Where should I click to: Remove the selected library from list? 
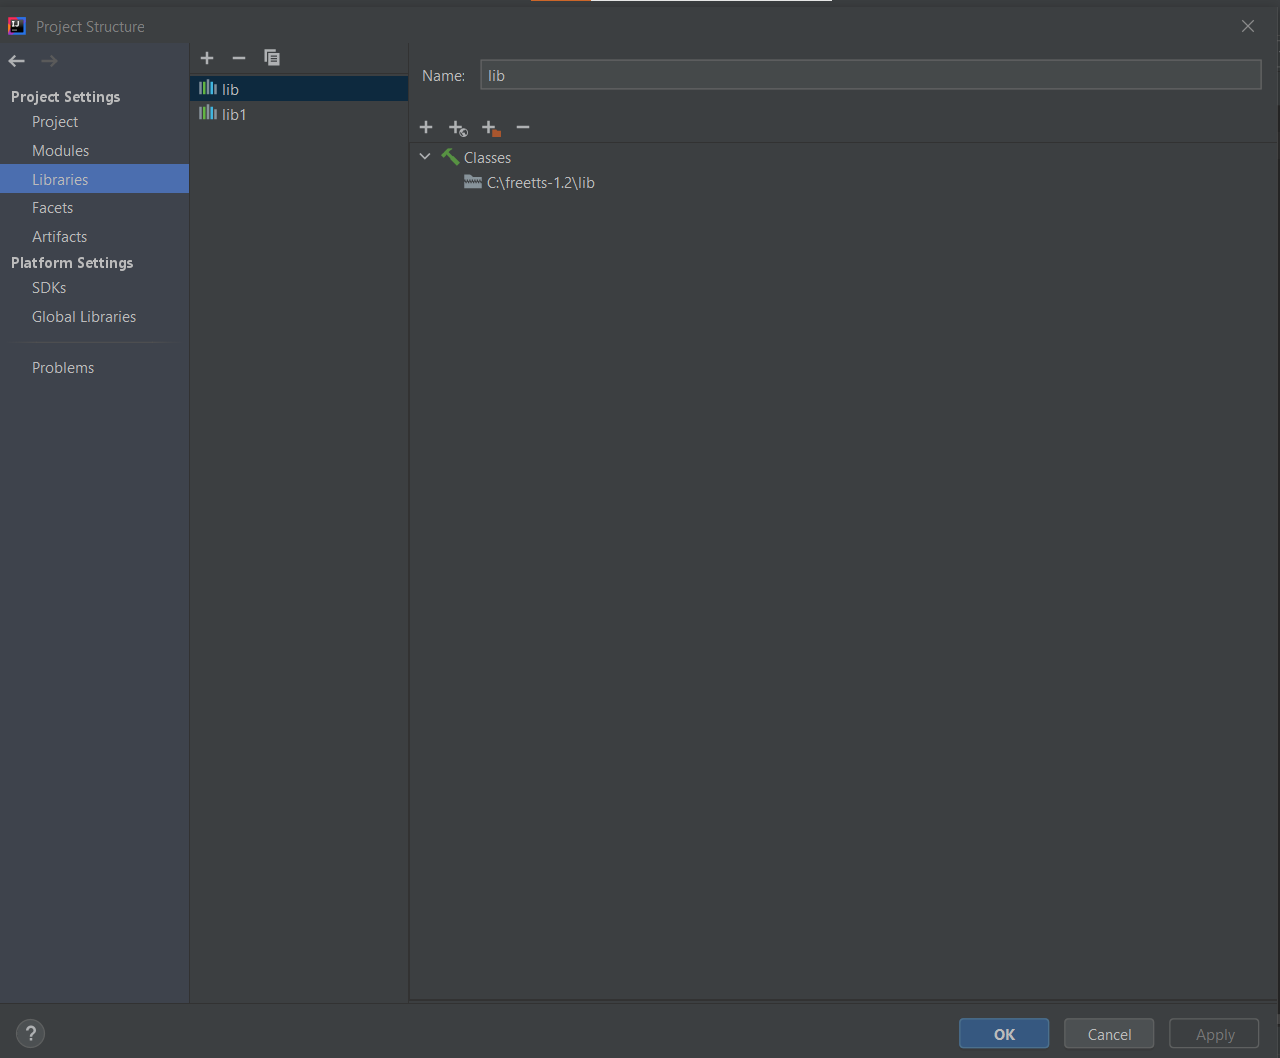[239, 58]
